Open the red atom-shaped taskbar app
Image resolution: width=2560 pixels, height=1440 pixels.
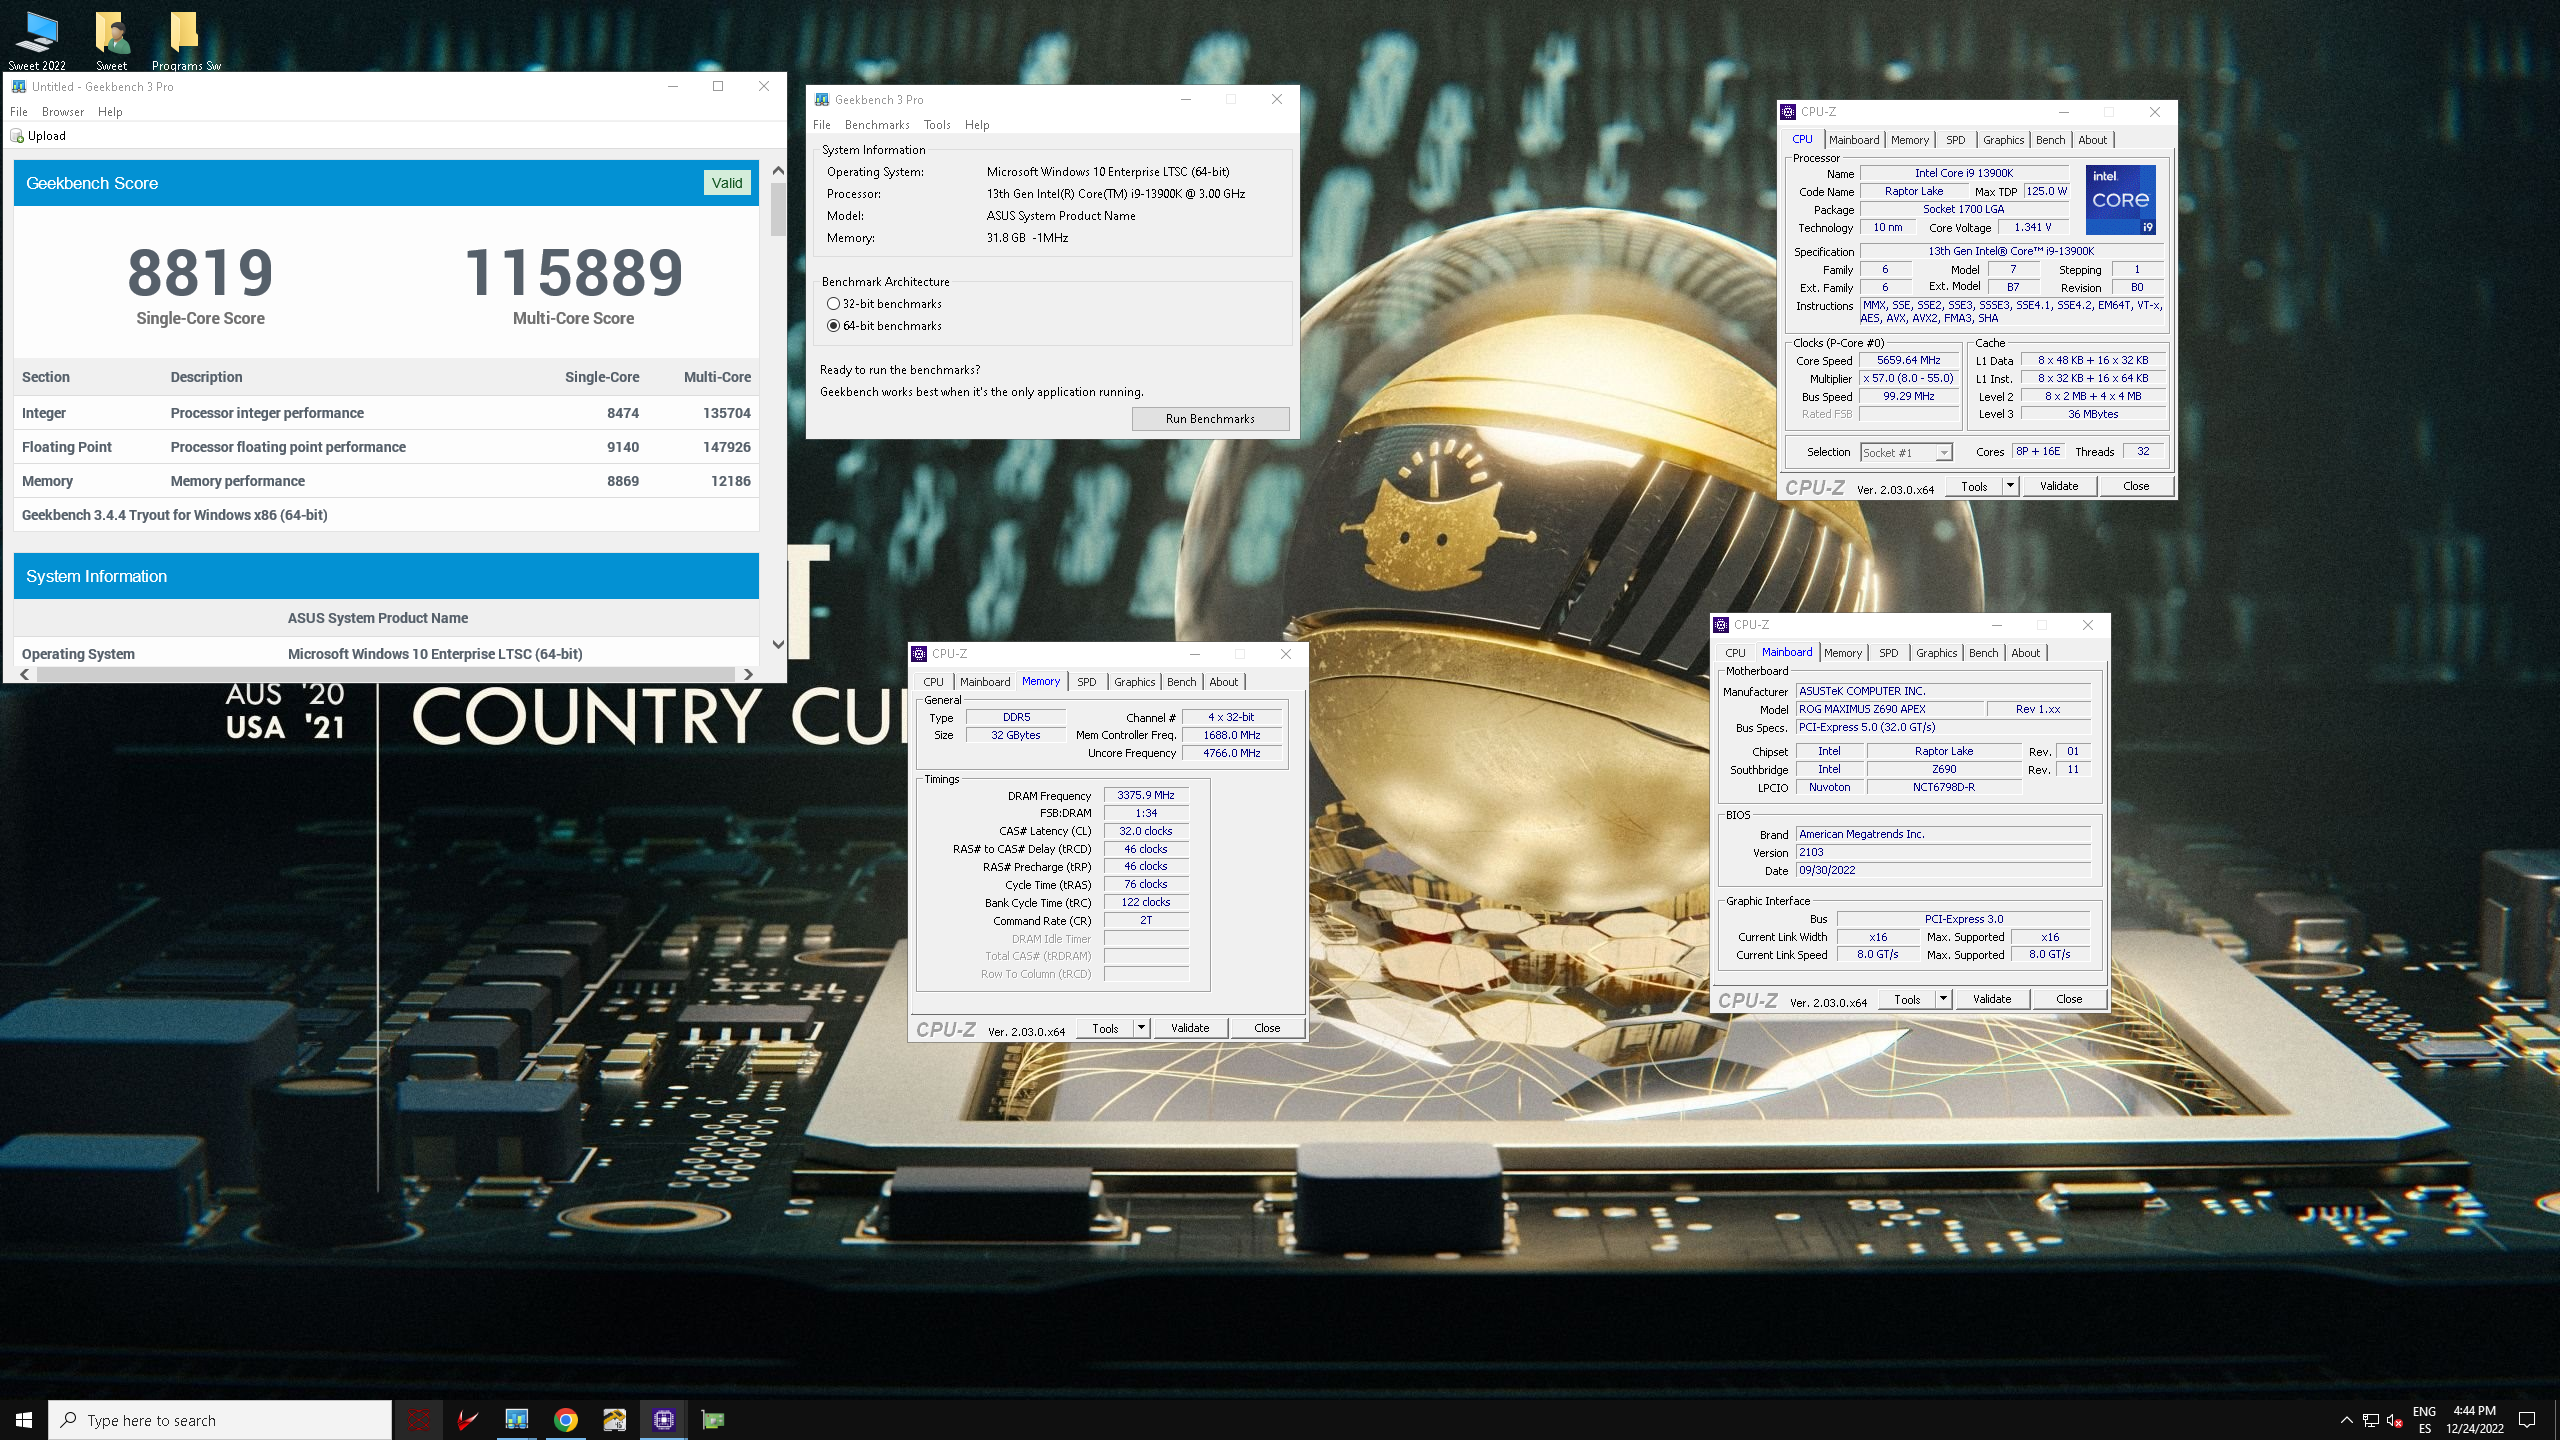pyautogui.click(x=419, y=1420)
